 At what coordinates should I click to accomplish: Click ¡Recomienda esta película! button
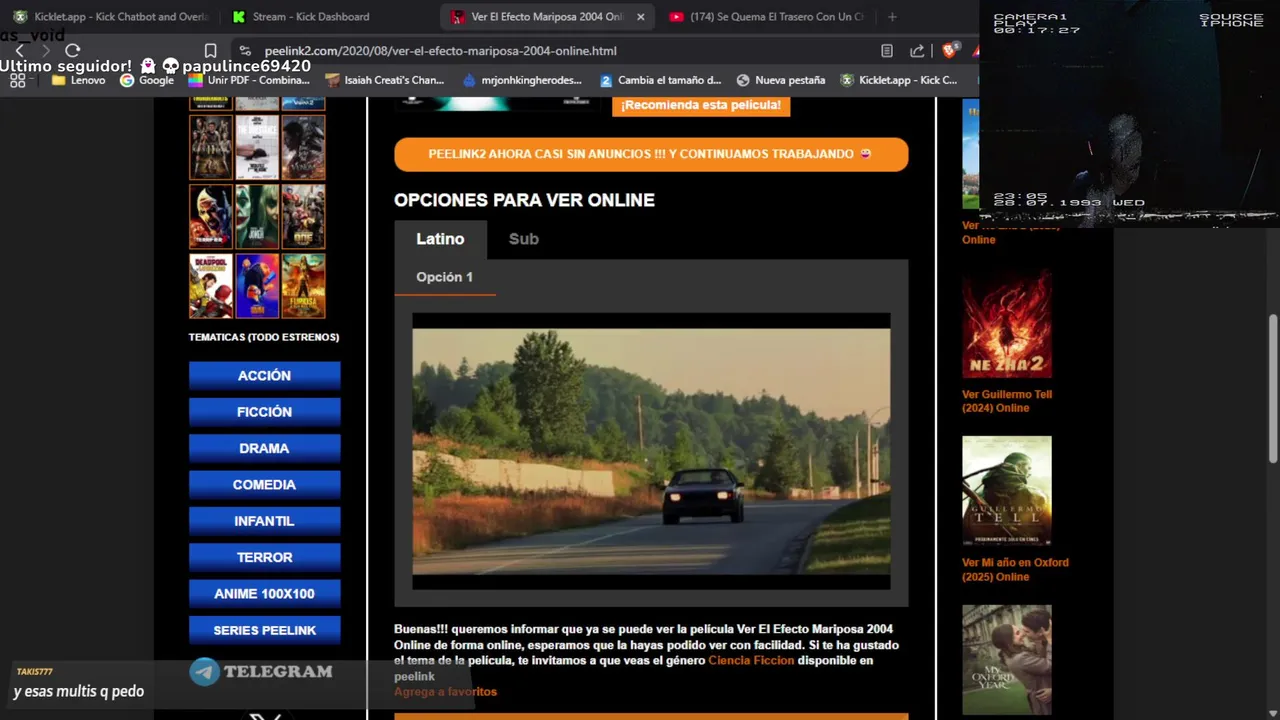[701, 105]
